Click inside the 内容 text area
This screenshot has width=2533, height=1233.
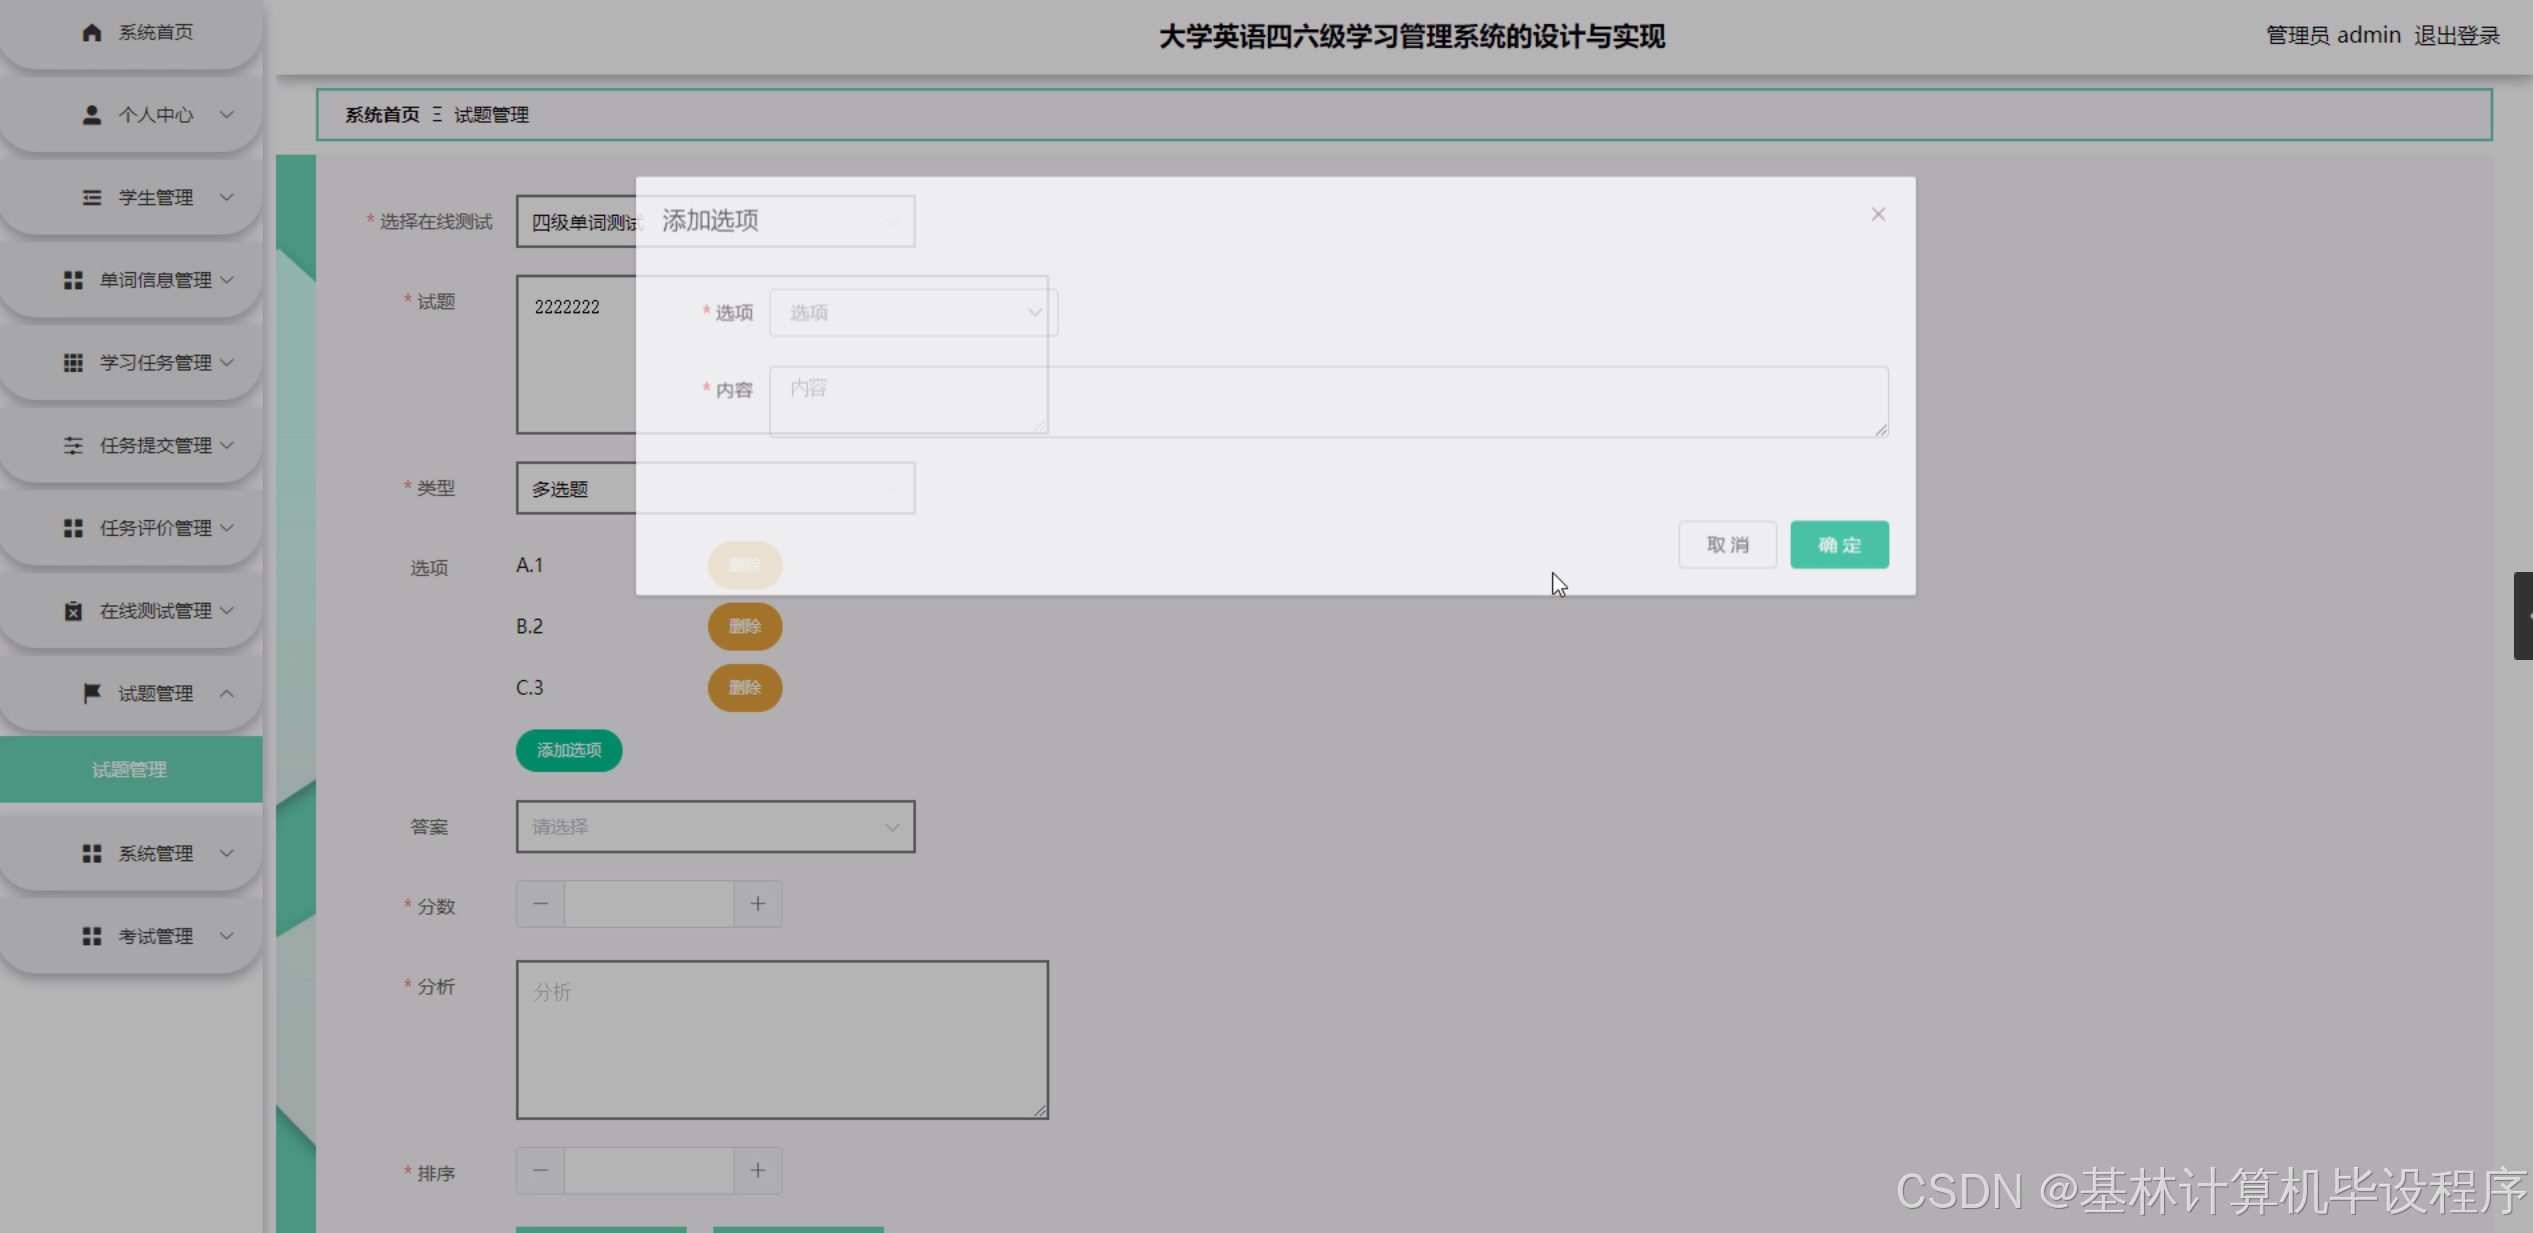click(x=1328, y=402)
